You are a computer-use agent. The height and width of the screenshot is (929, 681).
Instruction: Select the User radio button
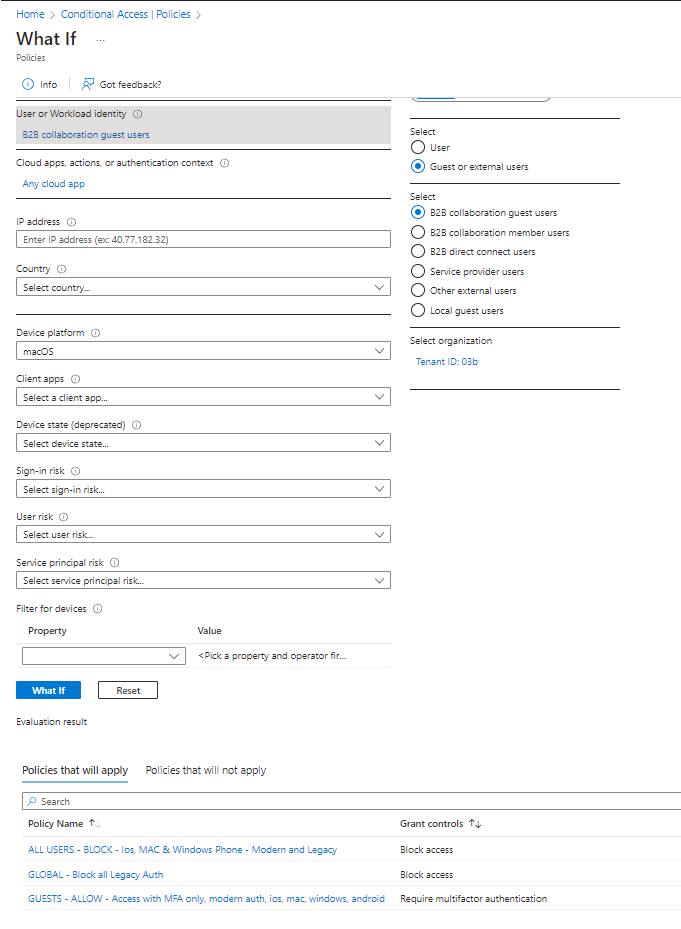(418, 147)
